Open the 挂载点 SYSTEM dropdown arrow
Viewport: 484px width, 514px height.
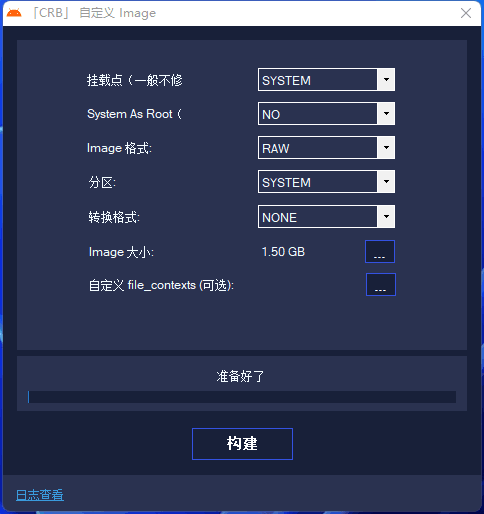[x=386, y=80]
